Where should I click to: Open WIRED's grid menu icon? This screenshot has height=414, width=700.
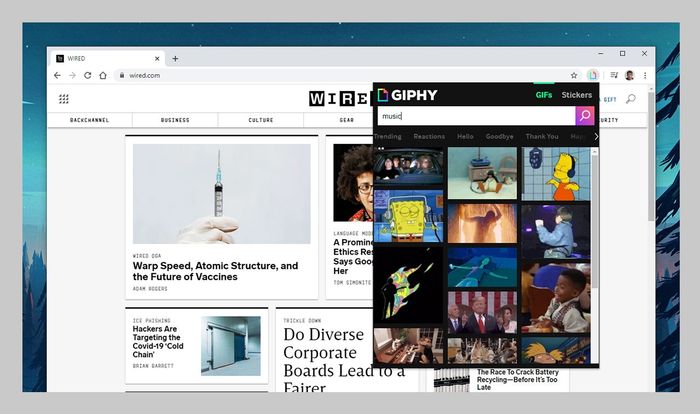64,99
